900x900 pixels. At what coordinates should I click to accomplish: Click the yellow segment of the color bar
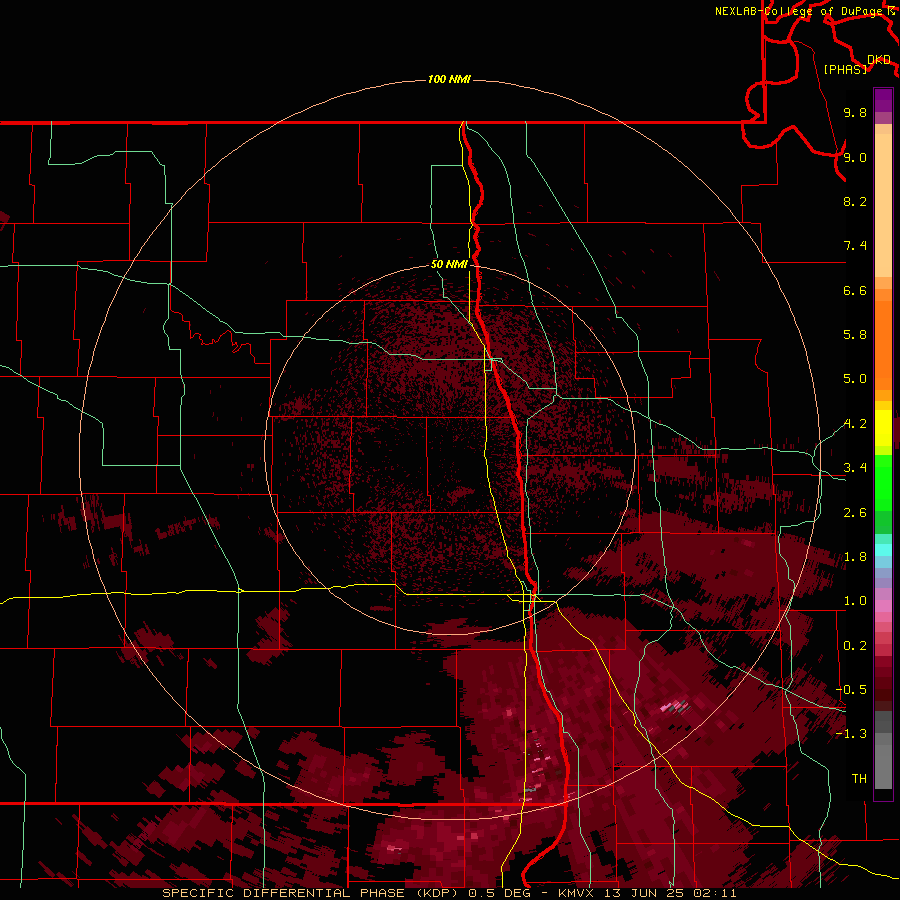(883, 428)
